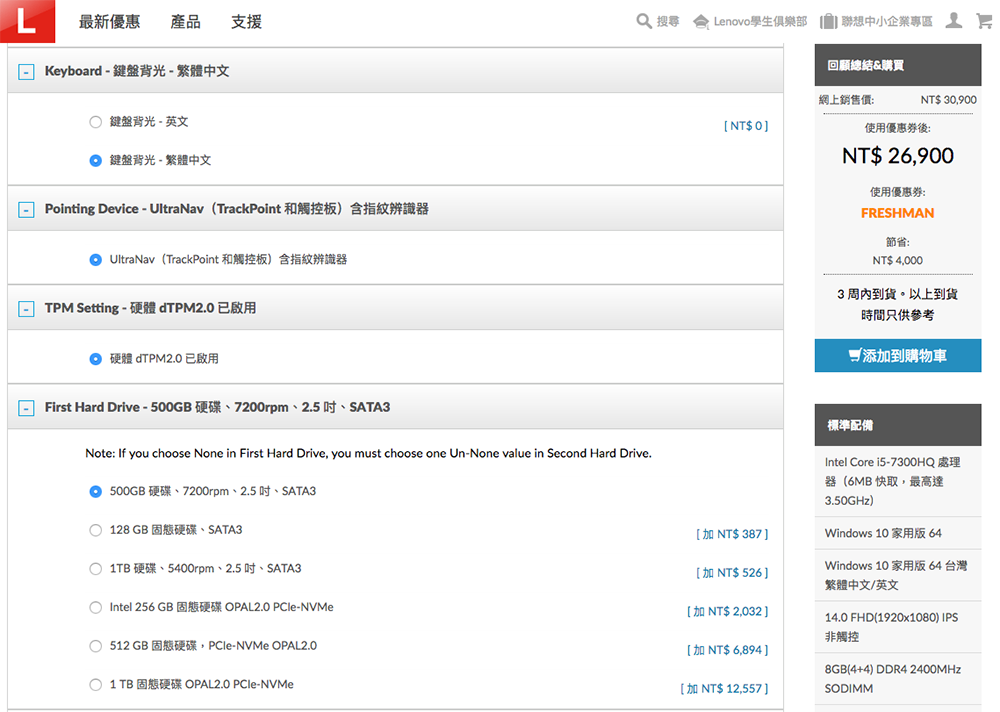Open the shopping cart icon
1000x712 pixels.
point(984,21)
